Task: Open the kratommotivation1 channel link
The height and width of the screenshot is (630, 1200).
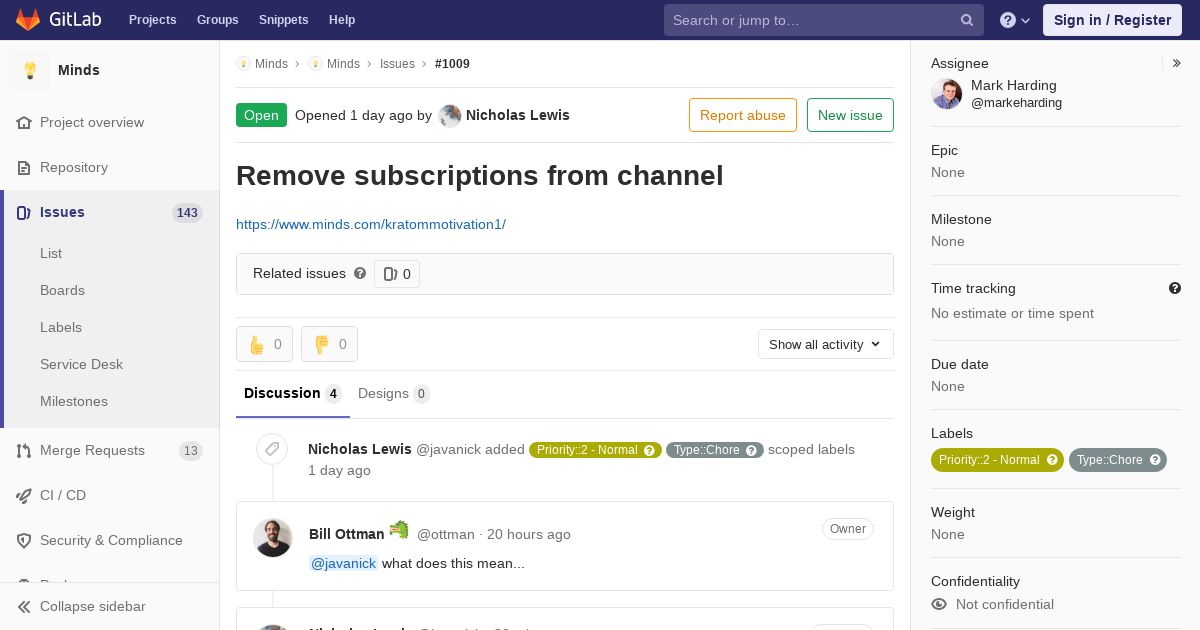Action: [x=371, y=224]
